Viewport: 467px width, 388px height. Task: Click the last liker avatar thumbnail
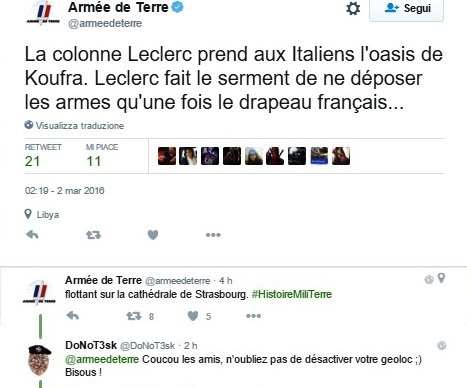(x=341, y=156)
